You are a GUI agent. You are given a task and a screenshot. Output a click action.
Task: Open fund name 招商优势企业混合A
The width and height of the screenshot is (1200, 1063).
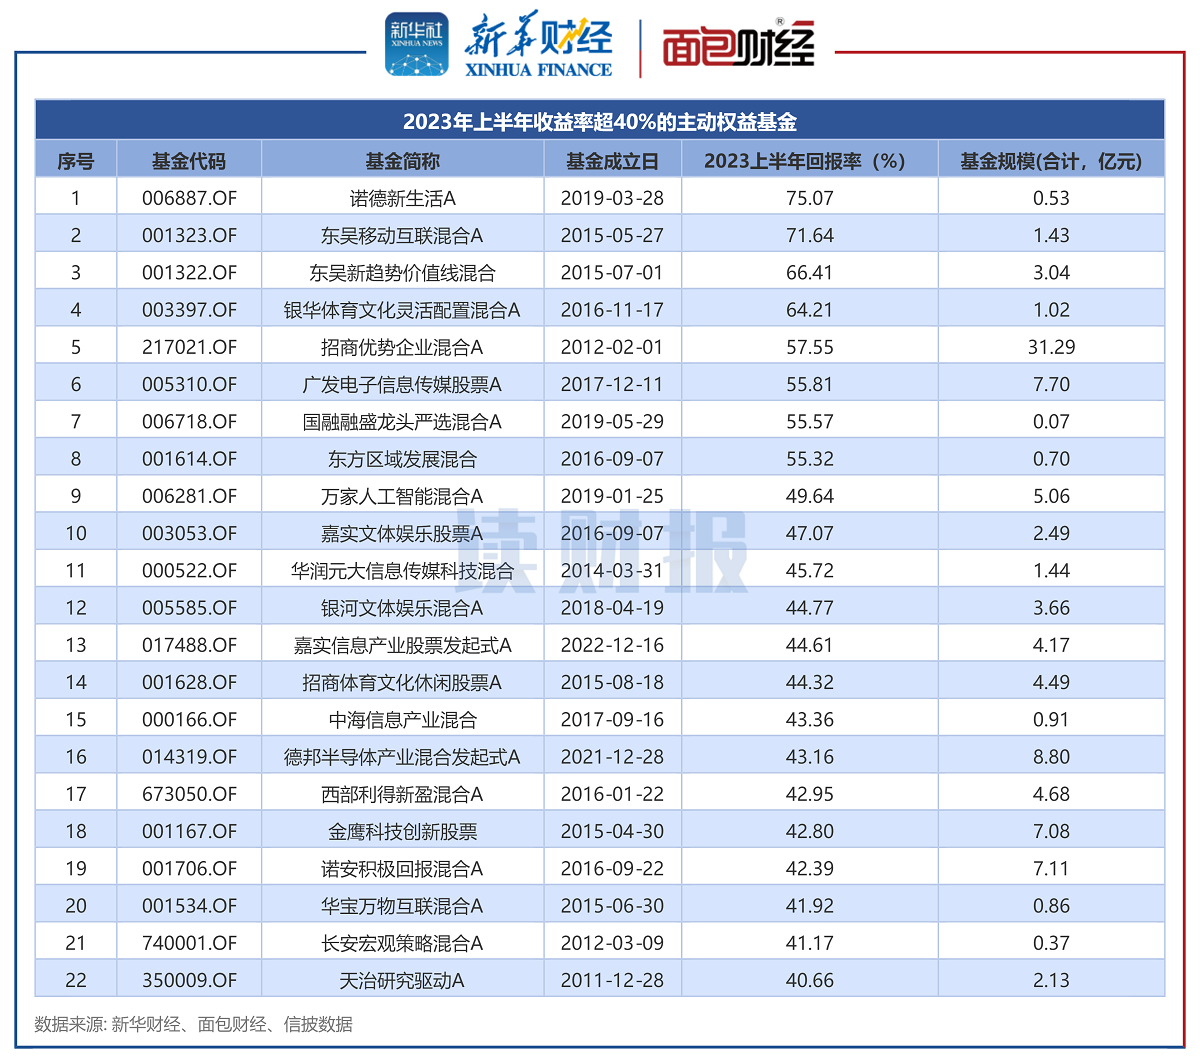tap(402, 347)
